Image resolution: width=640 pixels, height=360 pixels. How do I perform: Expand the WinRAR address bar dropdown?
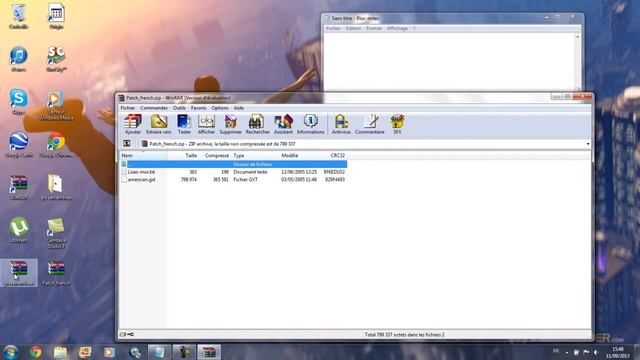(588, 144)
